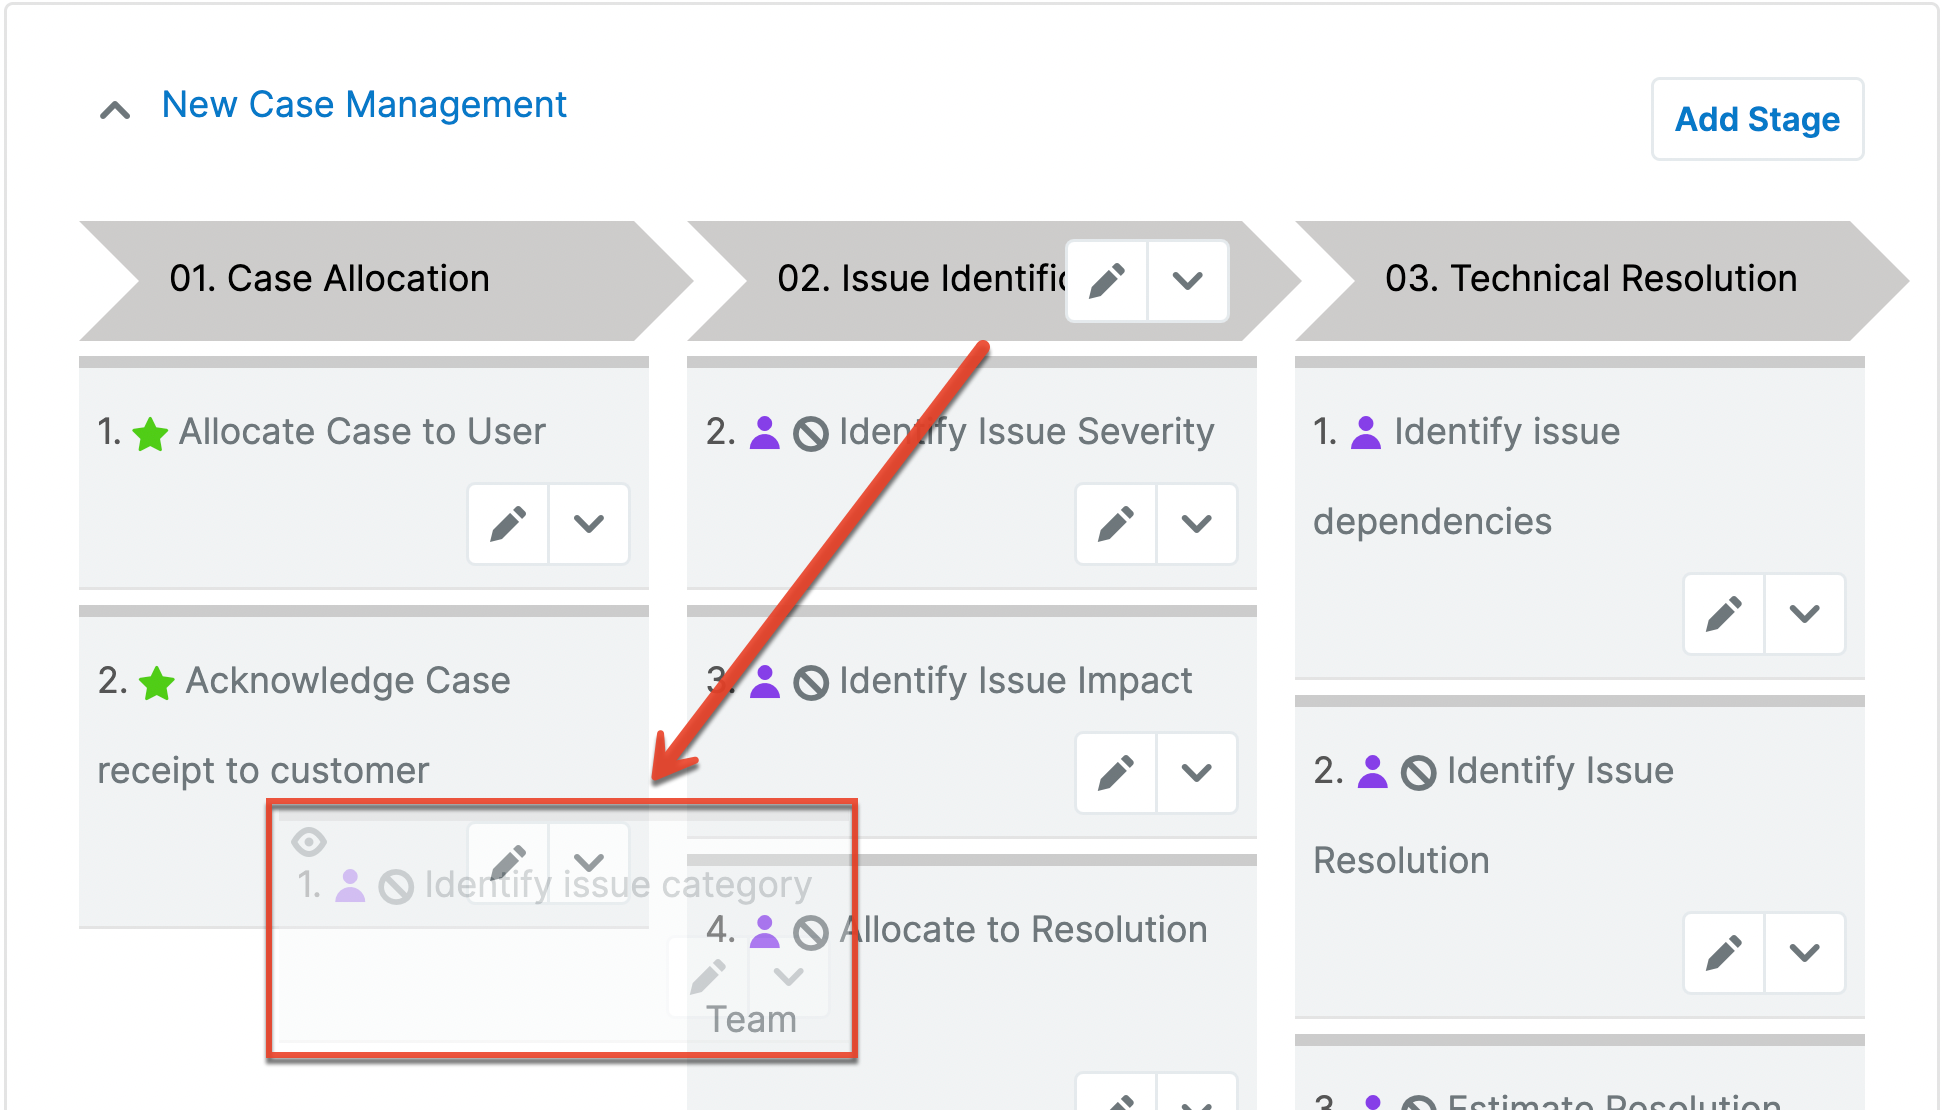
Task: Click eye icon on dragged task card
Action: coord(309,842)
